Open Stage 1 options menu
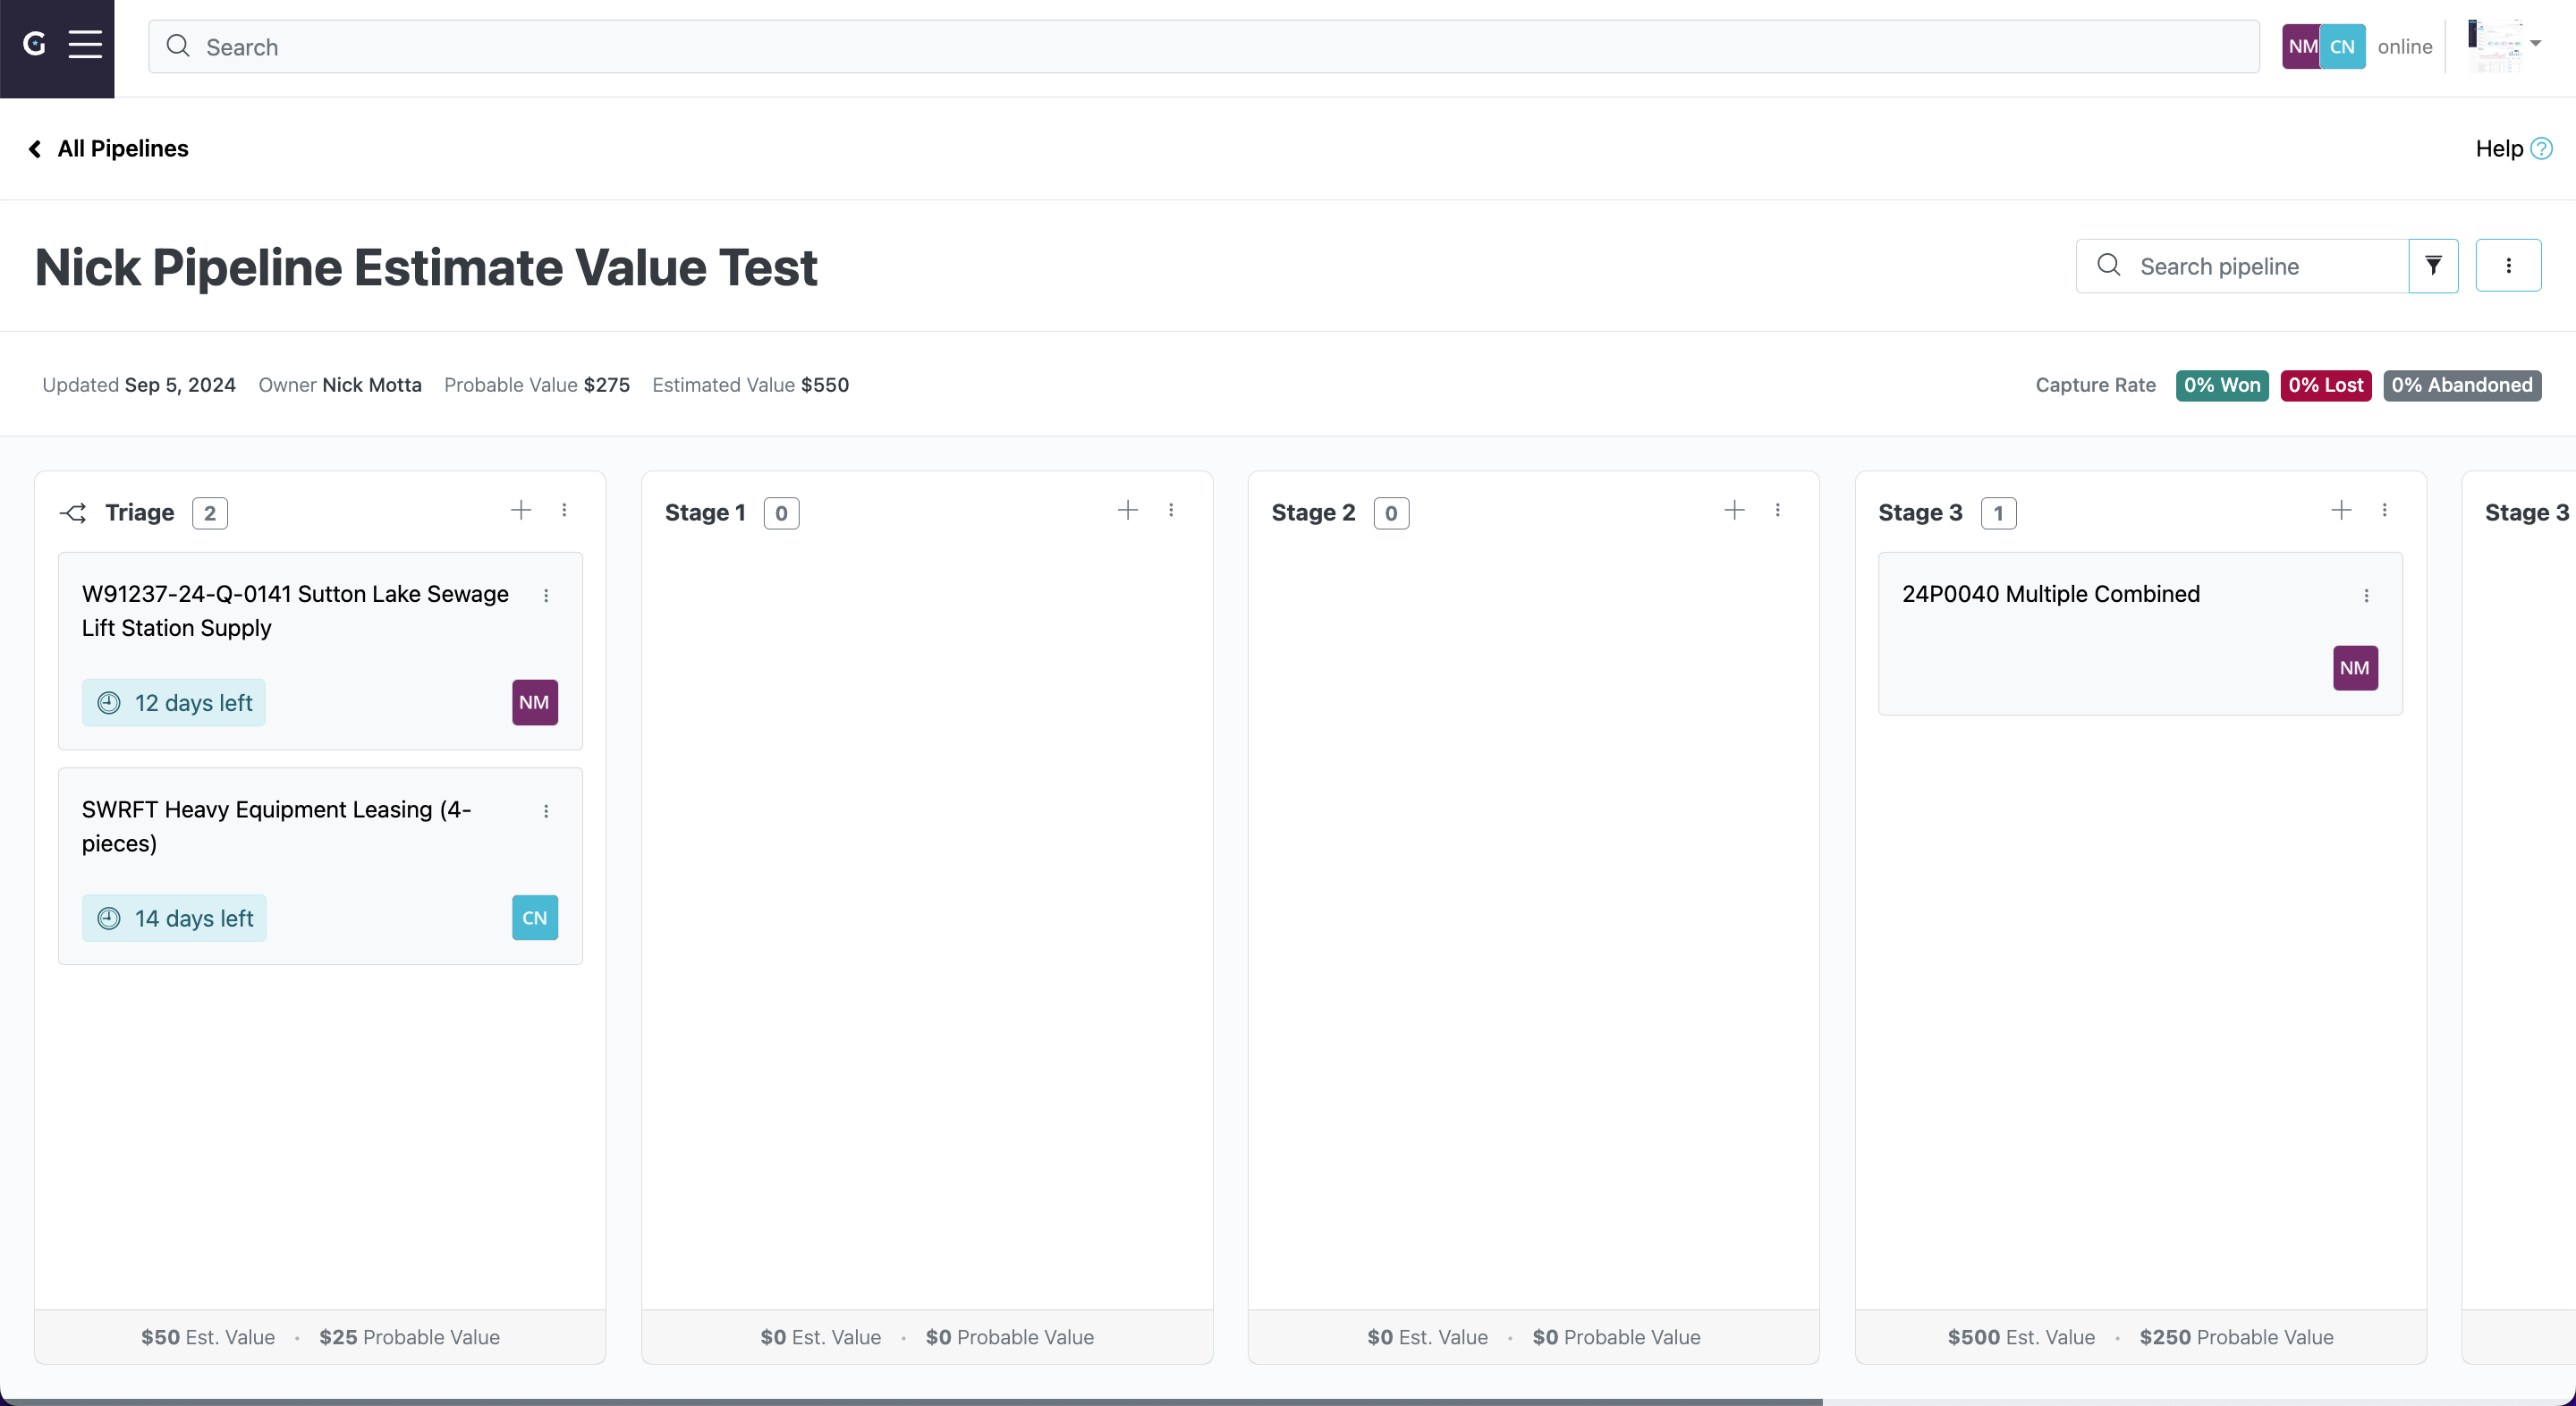The height and width of the screenshot is (1406, 2576). (1171, 510)
